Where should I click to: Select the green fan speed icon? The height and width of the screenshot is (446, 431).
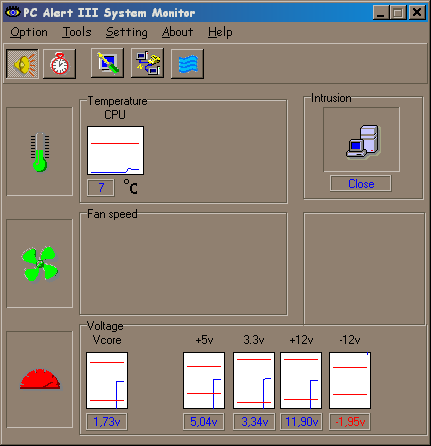pyautogui.click(x=40, y=264)
